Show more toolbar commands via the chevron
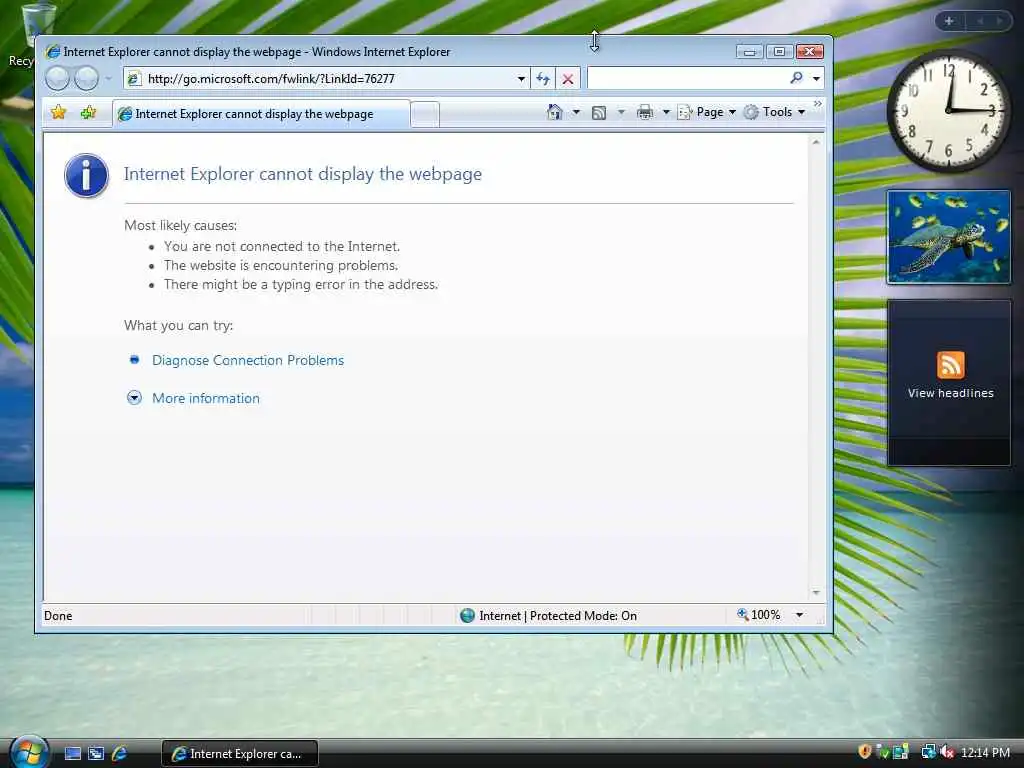The height and width of the screenshot is (768, 1024). [x=818, y=104]
